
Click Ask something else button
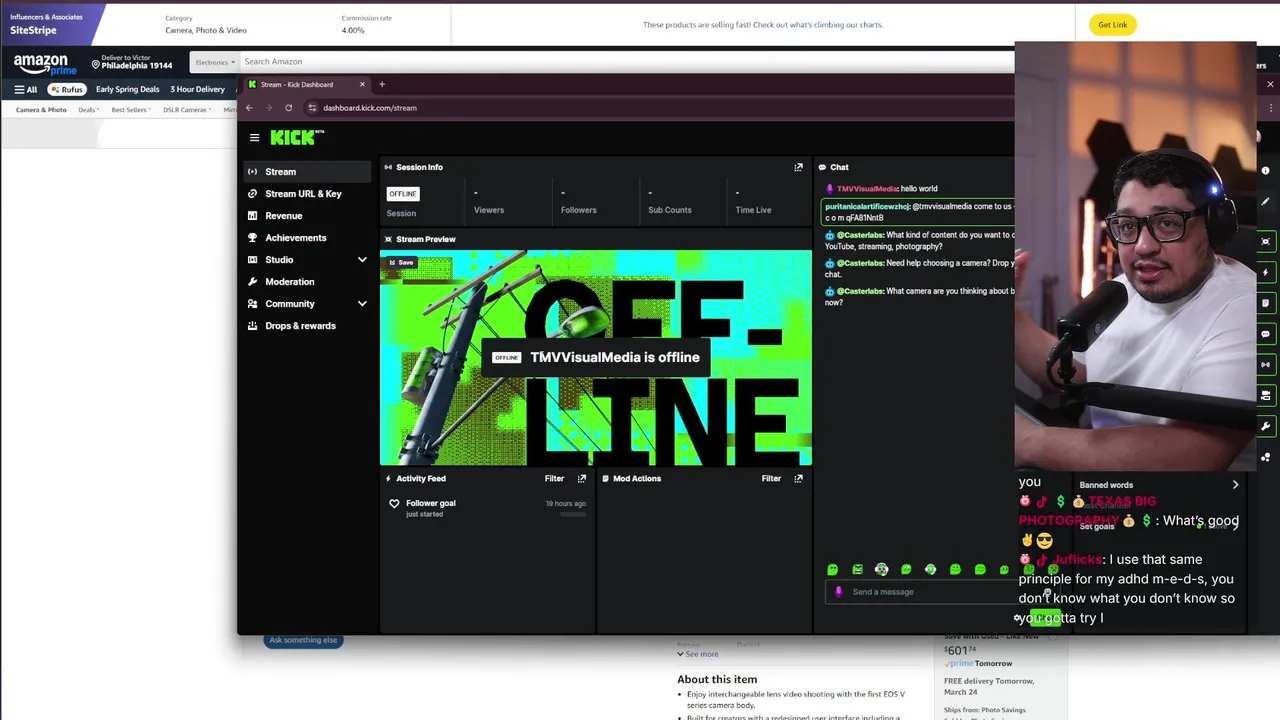[x=303, y=640]
